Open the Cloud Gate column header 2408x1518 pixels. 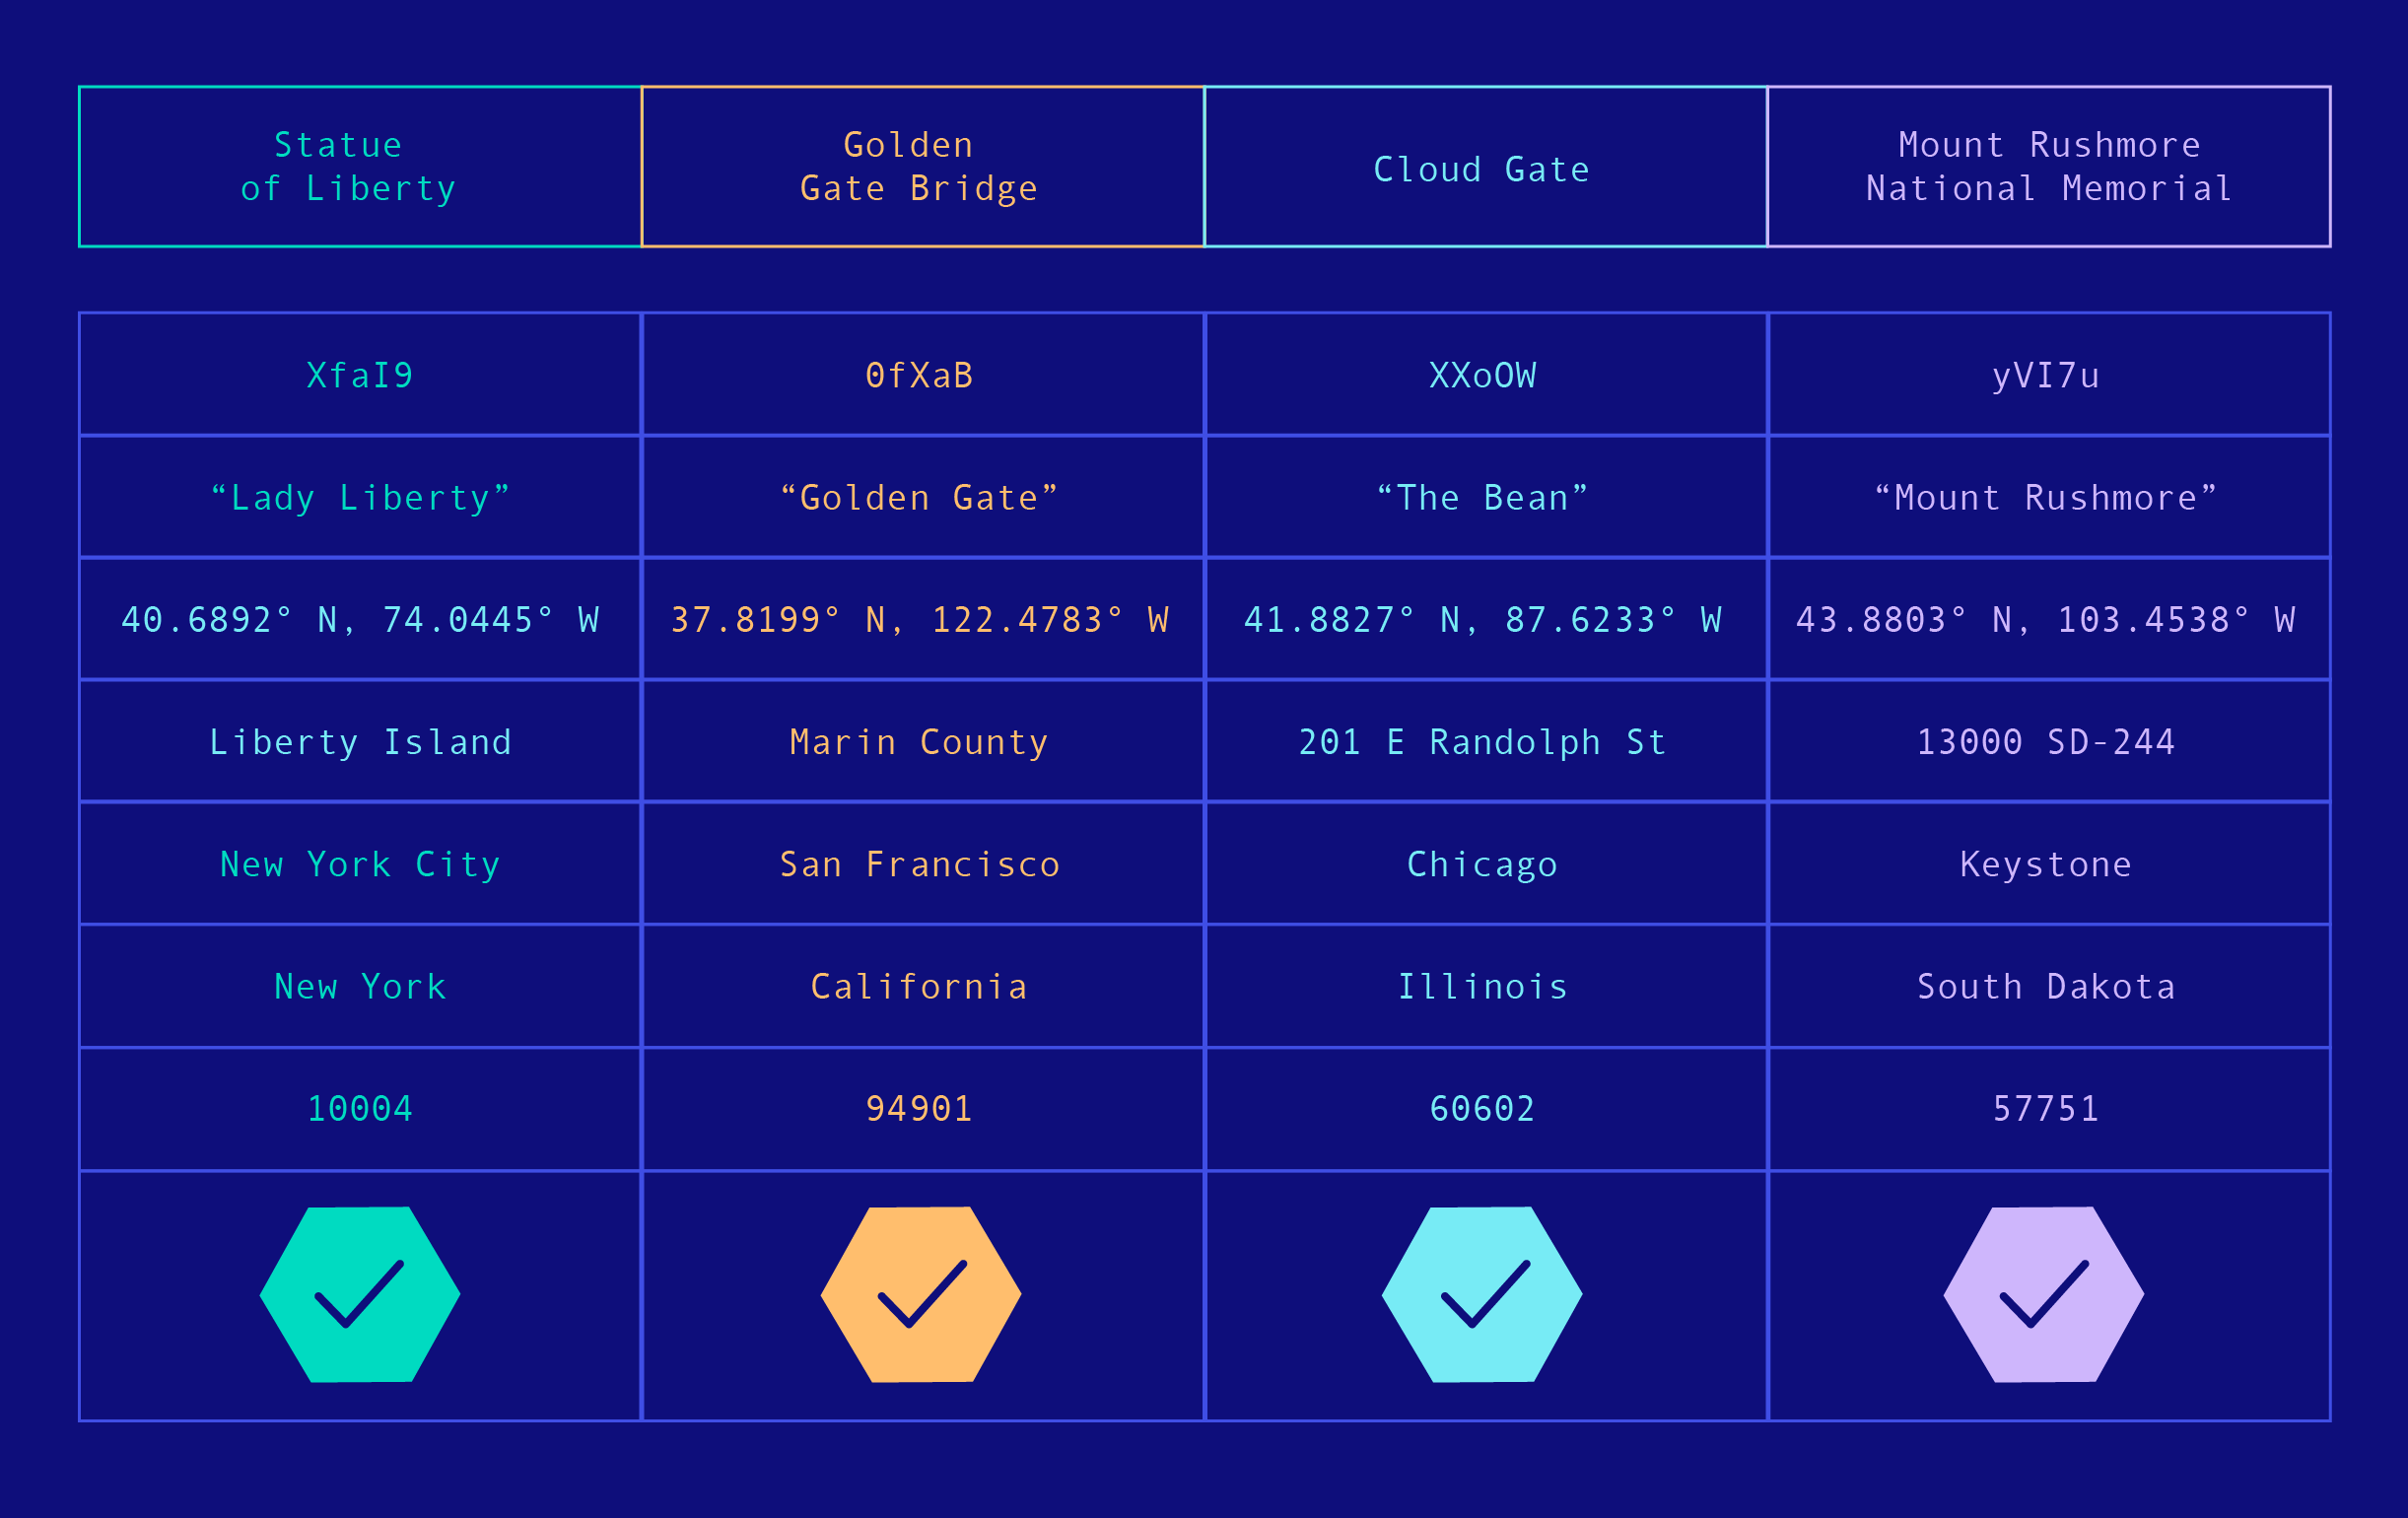1486,167
